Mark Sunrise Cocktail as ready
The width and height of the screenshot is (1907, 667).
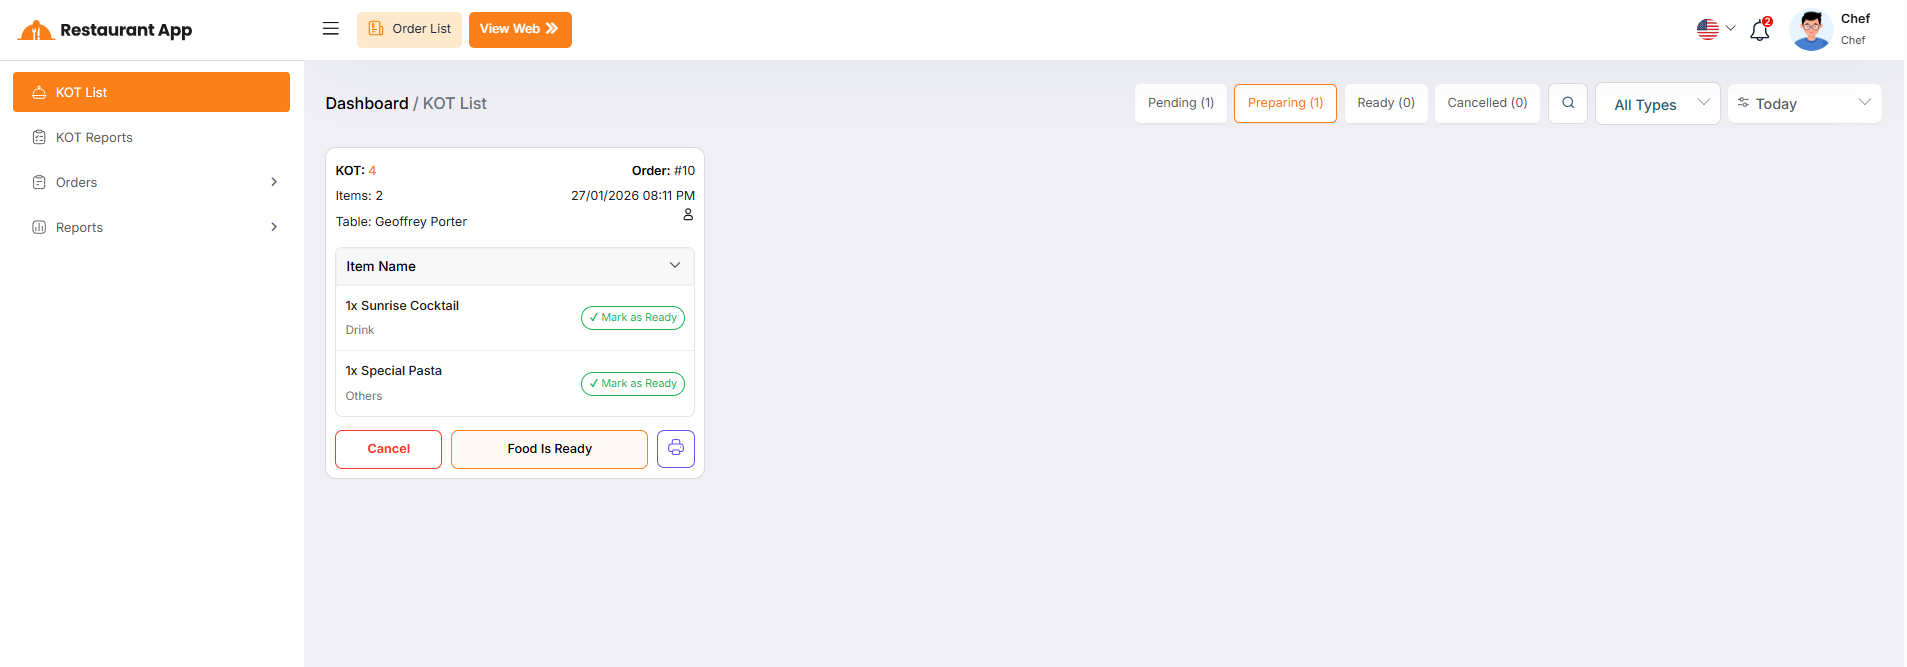tap(633, 318)
